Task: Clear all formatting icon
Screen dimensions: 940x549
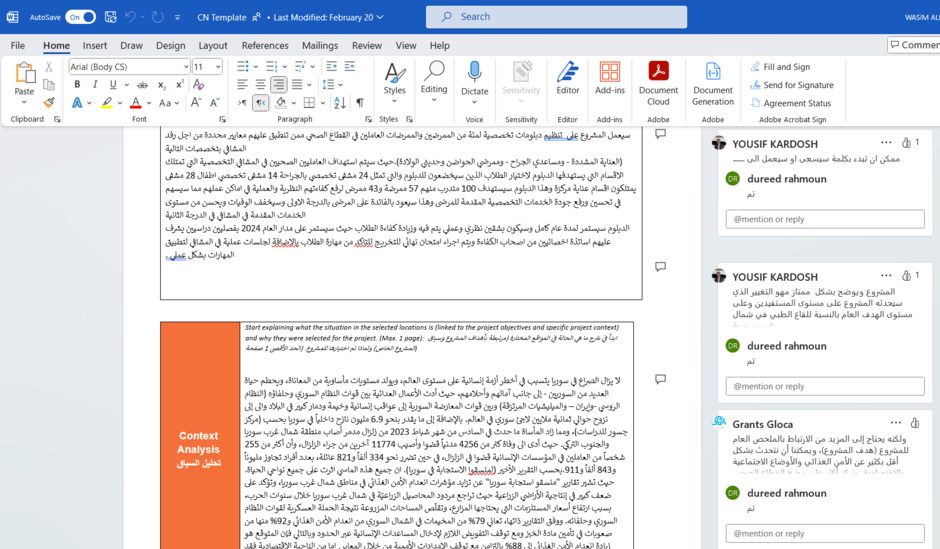Action: (x=198, y=85)
